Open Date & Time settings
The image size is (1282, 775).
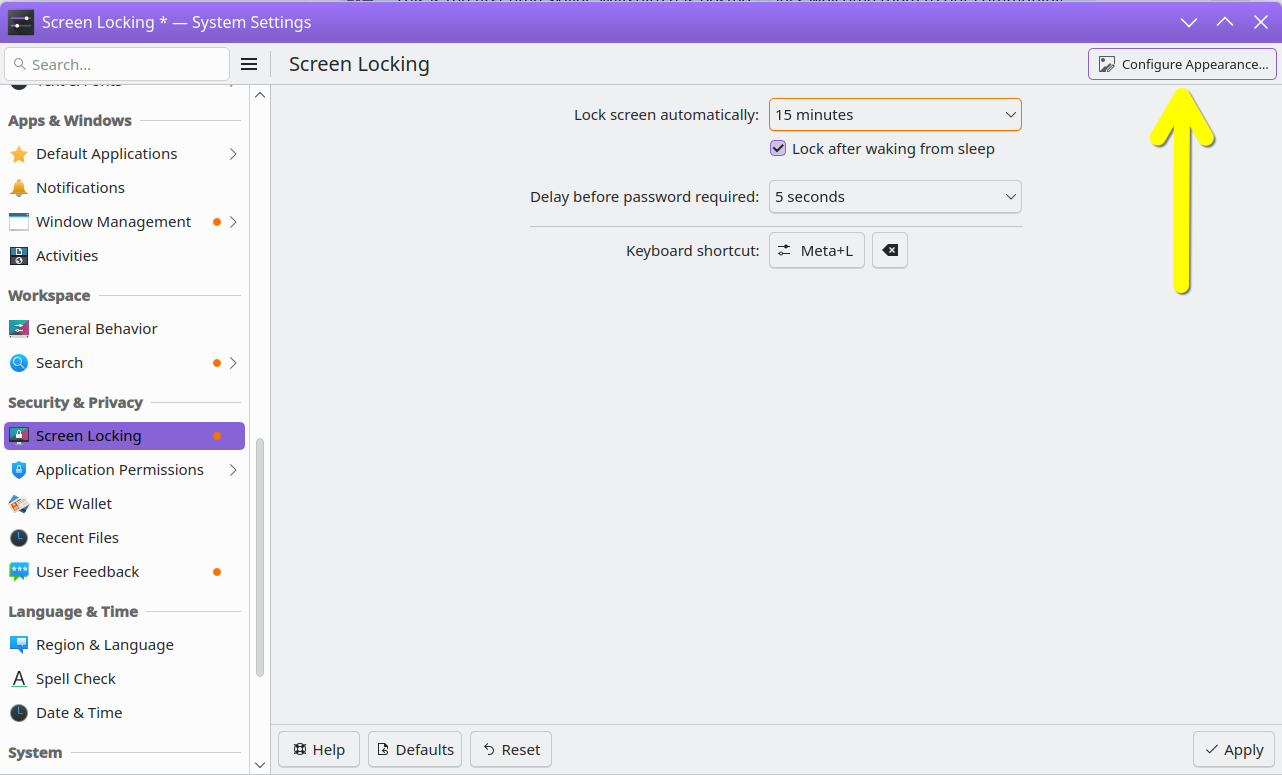(x=124, y=713)
